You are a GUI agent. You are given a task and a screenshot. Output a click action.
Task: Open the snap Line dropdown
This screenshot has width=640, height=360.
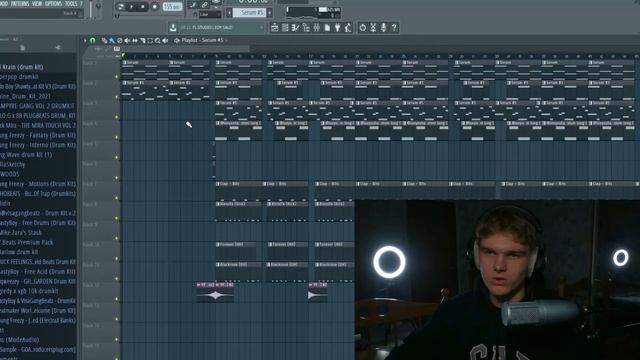(210, 14)
